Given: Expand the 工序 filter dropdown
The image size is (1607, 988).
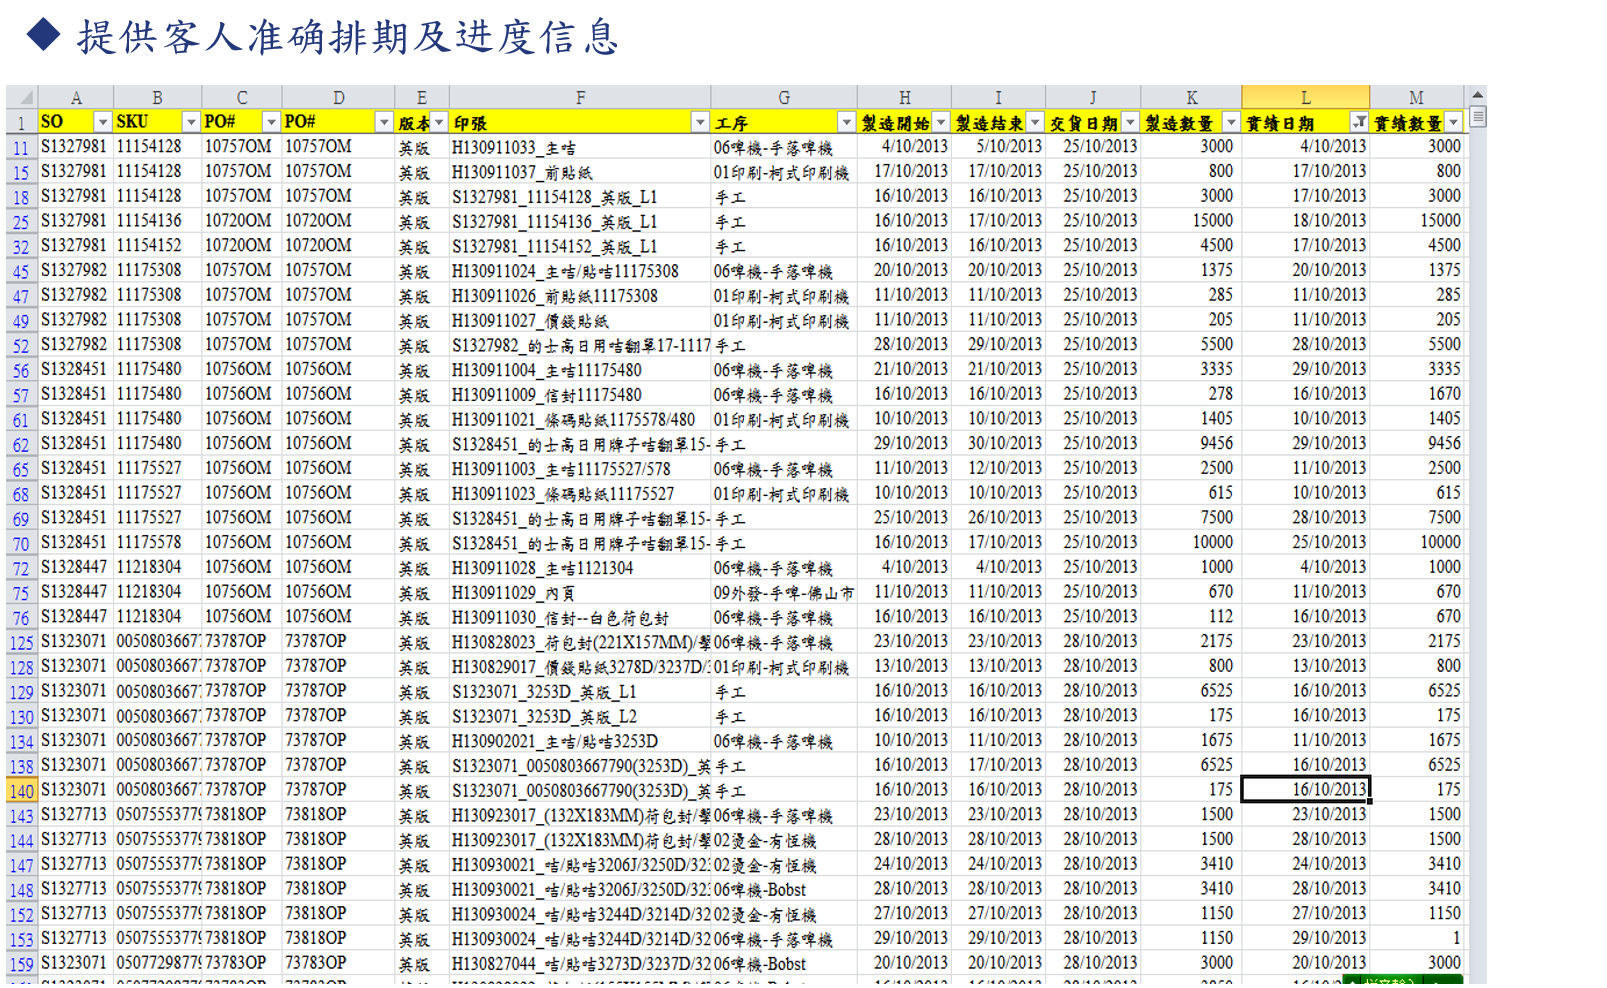Looking at the screenshot, I should pyautogui.click(x=846, y=122).
